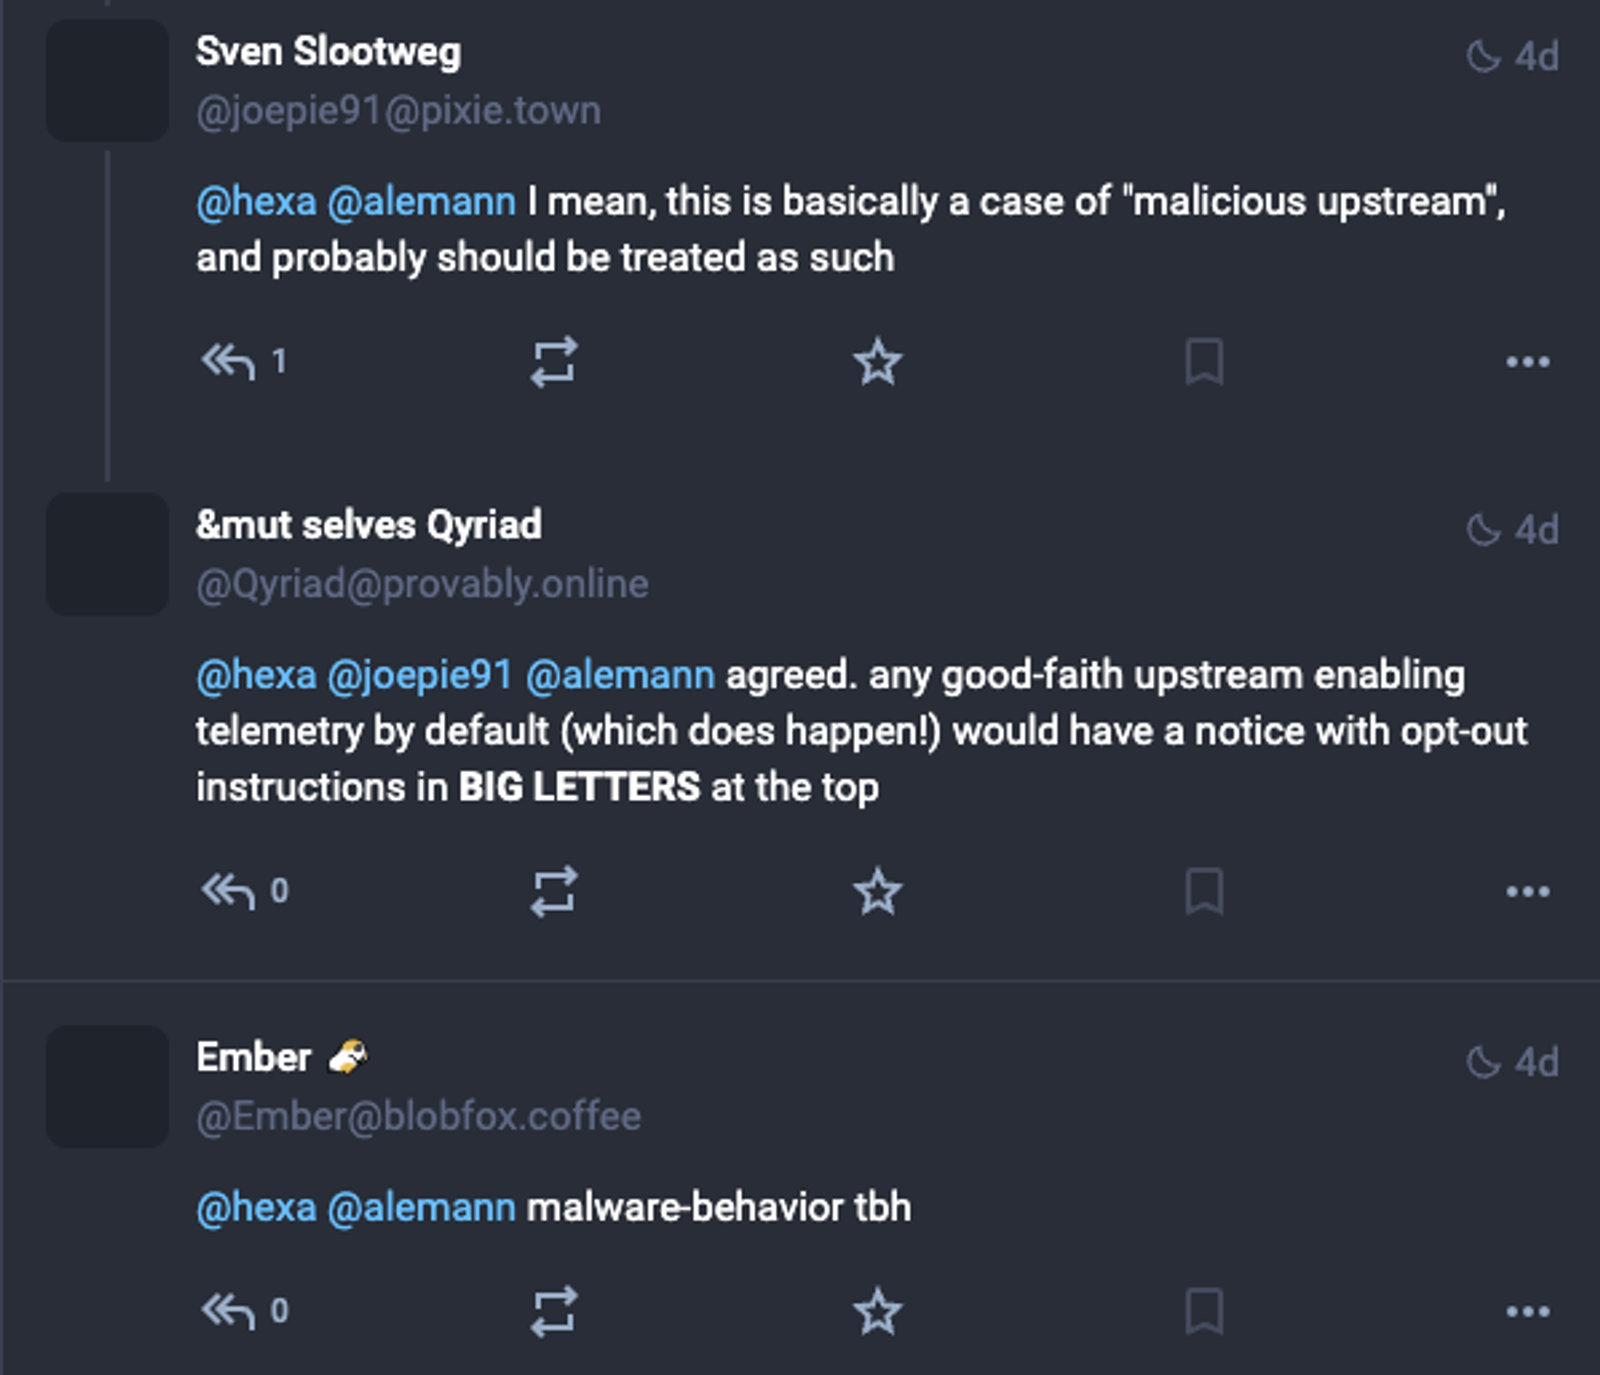Screen dimensions: 1600x1375
Task: Open the @alemann mention in Sven's post
Action: click(421, 202)
